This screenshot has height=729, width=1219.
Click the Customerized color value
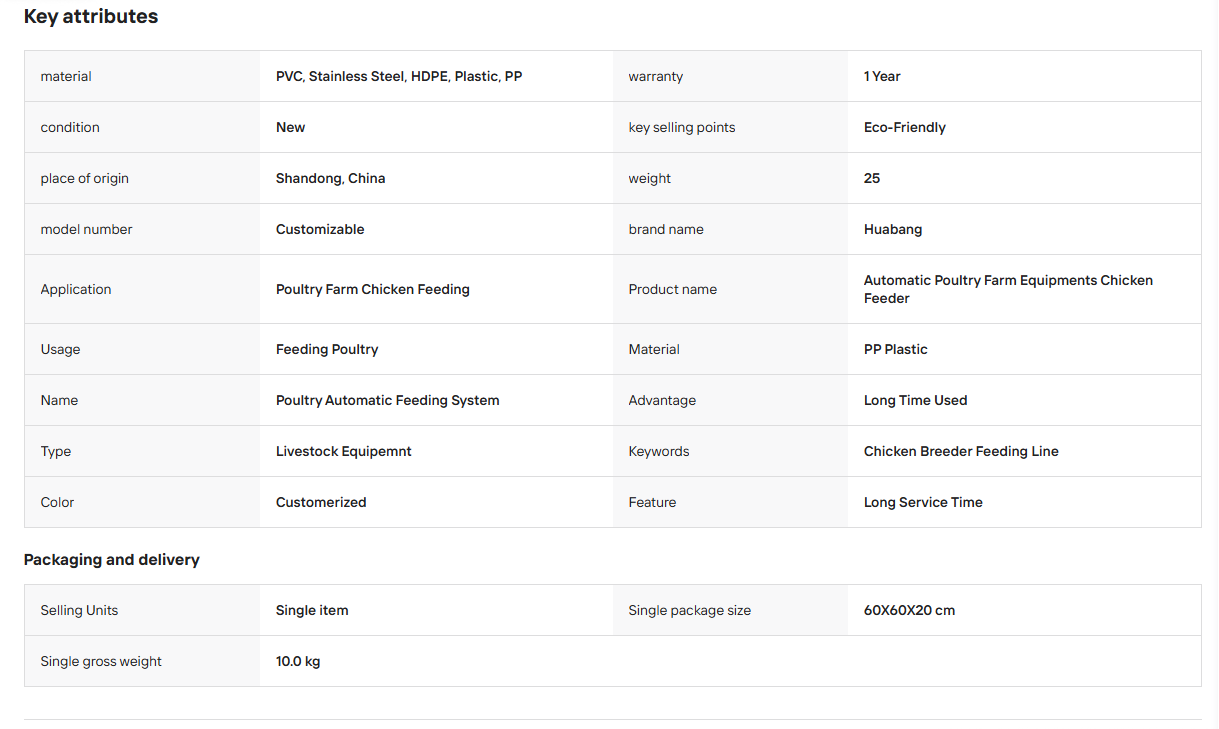pyautogui.click(x=321, y=502)
